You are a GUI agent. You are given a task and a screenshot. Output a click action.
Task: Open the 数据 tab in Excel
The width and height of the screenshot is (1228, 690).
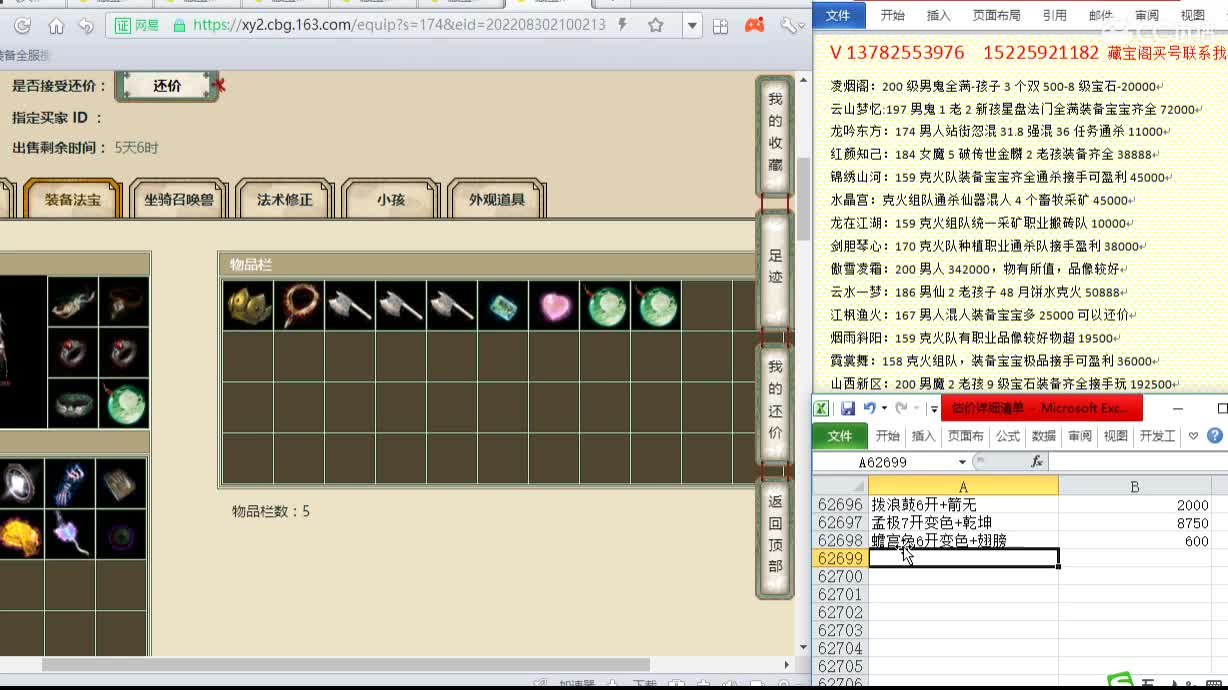(1043, 436)
